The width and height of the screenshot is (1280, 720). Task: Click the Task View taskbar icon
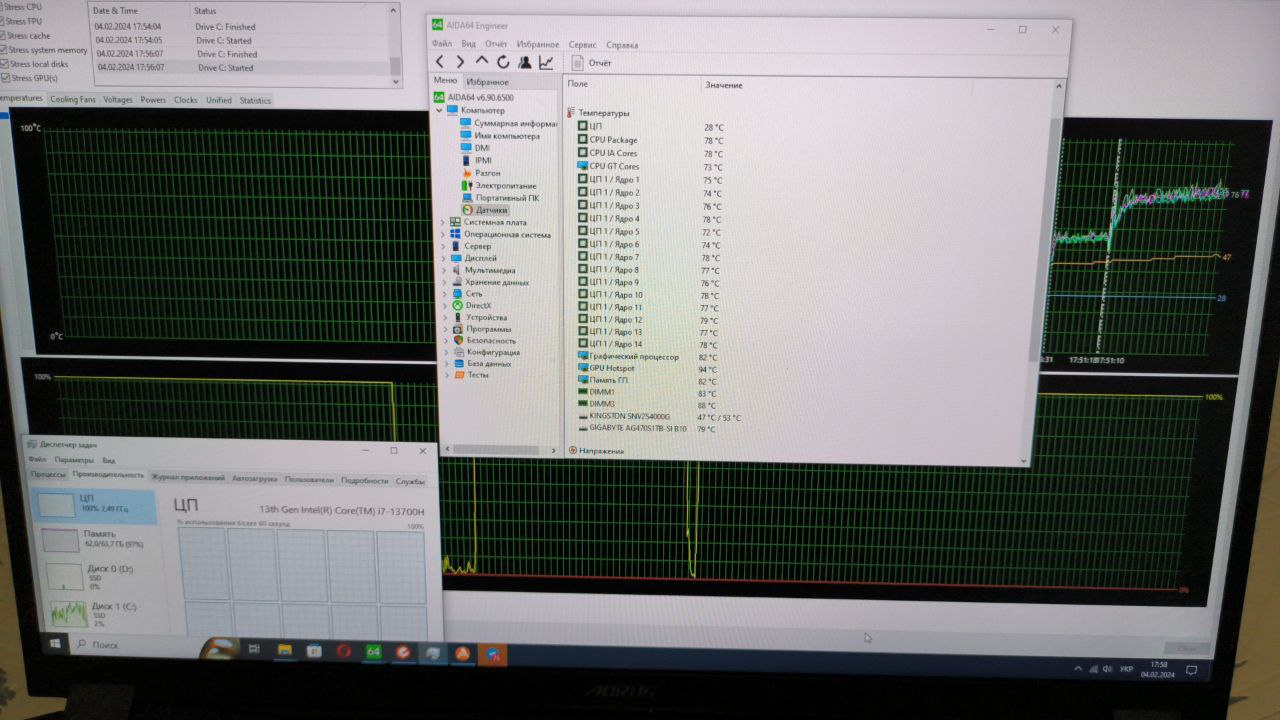pyautogui.click(x=254, y=649)
